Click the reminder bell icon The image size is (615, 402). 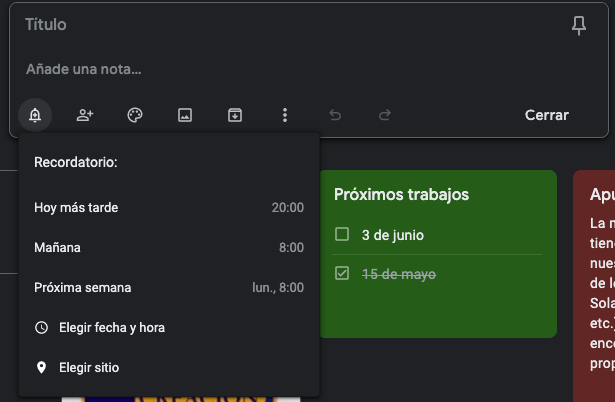[35, 115]
